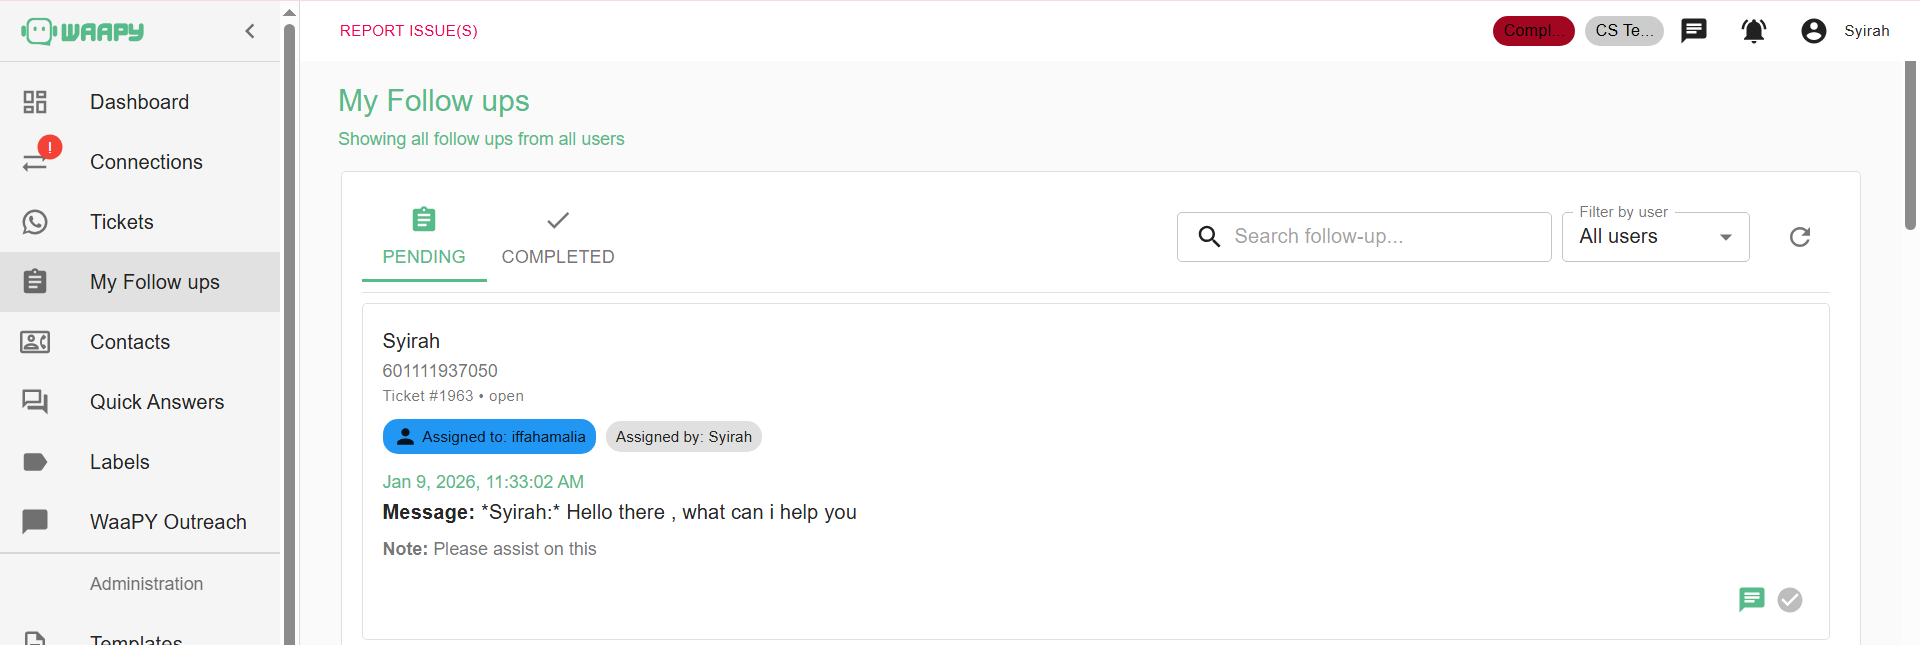Screen dimensions: 1920x645
Task: Click the CS Te... chip button
Action: click(x=1624, y=31)
